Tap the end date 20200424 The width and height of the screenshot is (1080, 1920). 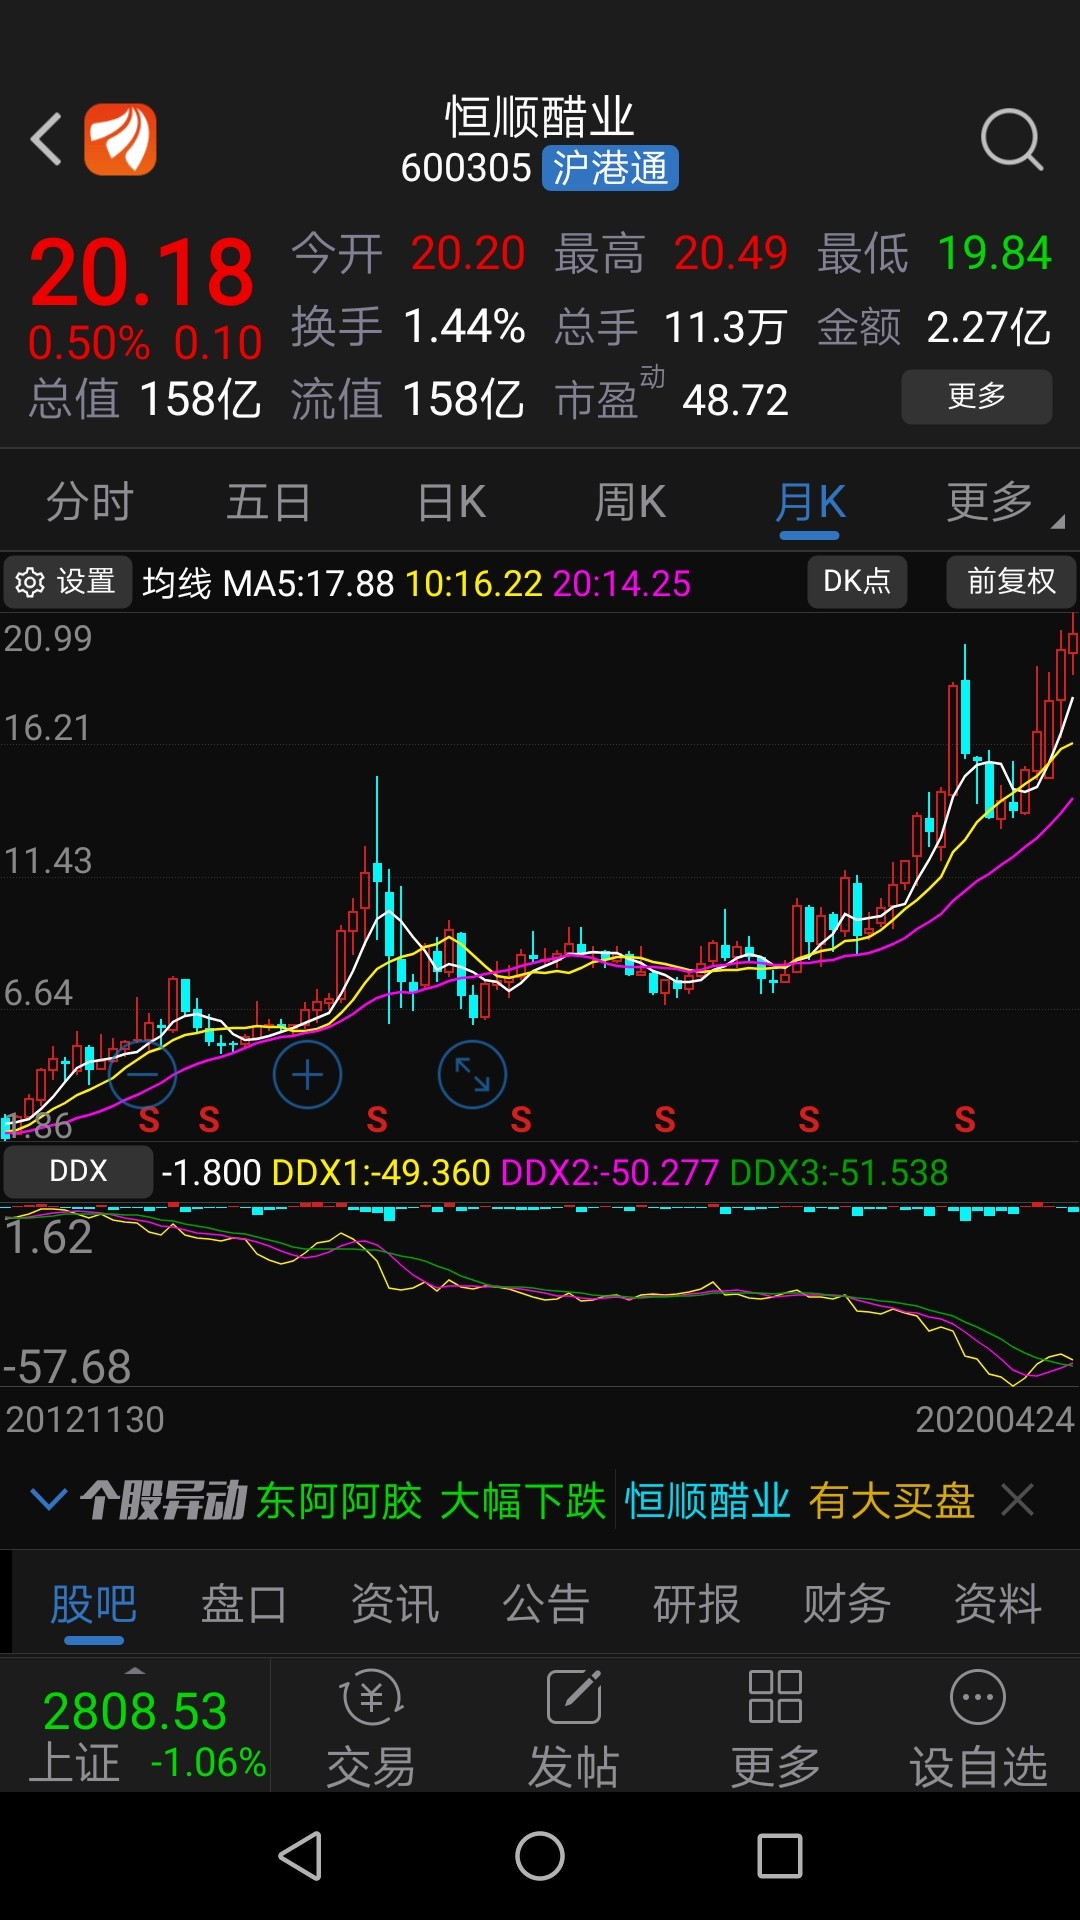pyautogui.click(x=995, y=1419)
